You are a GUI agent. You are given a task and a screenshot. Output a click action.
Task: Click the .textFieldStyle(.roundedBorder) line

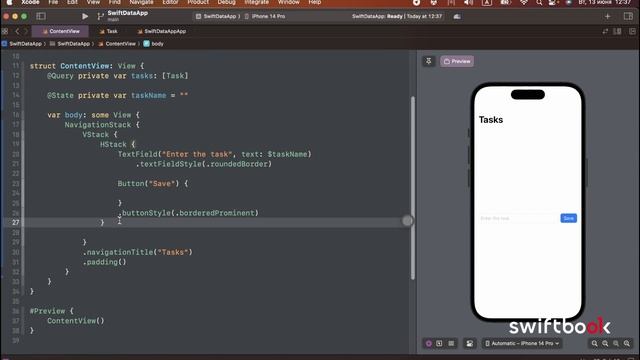(x=204, y=164)
